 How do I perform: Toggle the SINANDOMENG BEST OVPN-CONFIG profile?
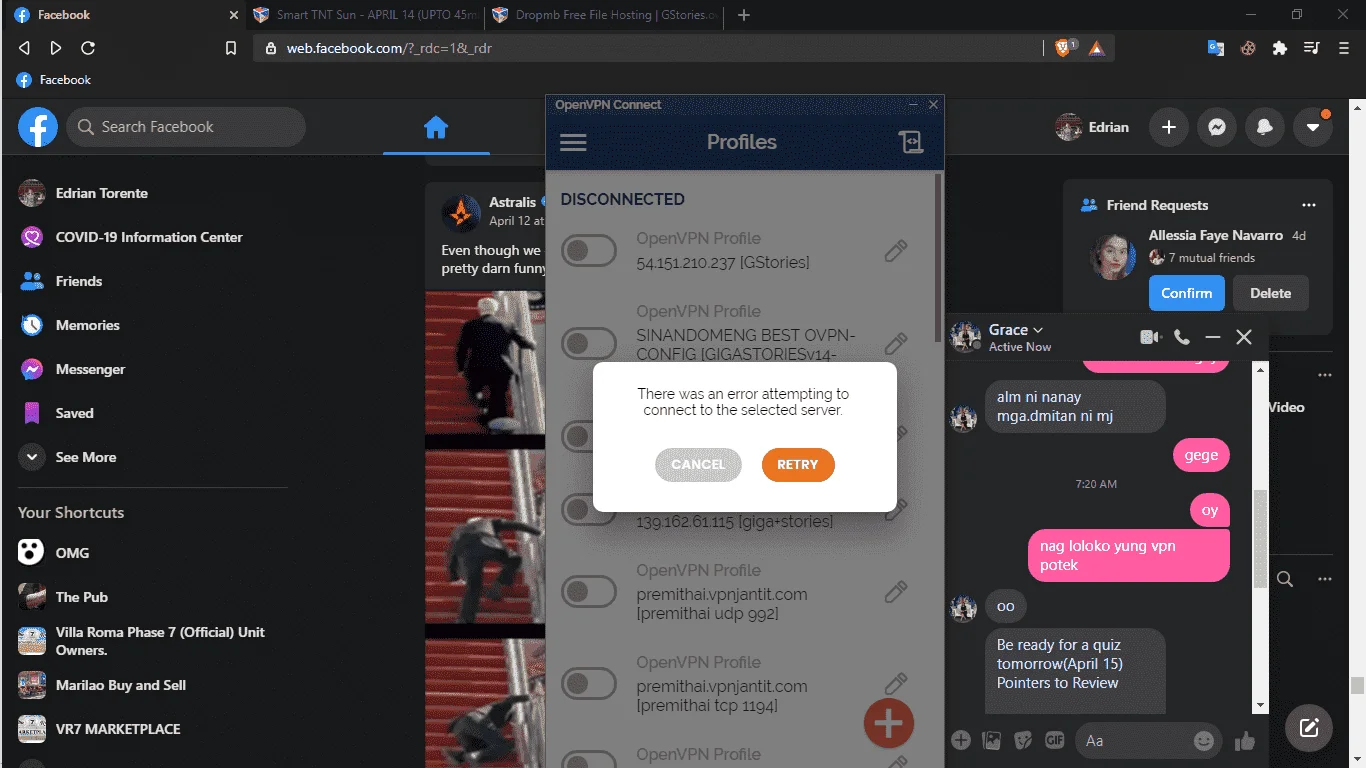[x=588, y=343]
